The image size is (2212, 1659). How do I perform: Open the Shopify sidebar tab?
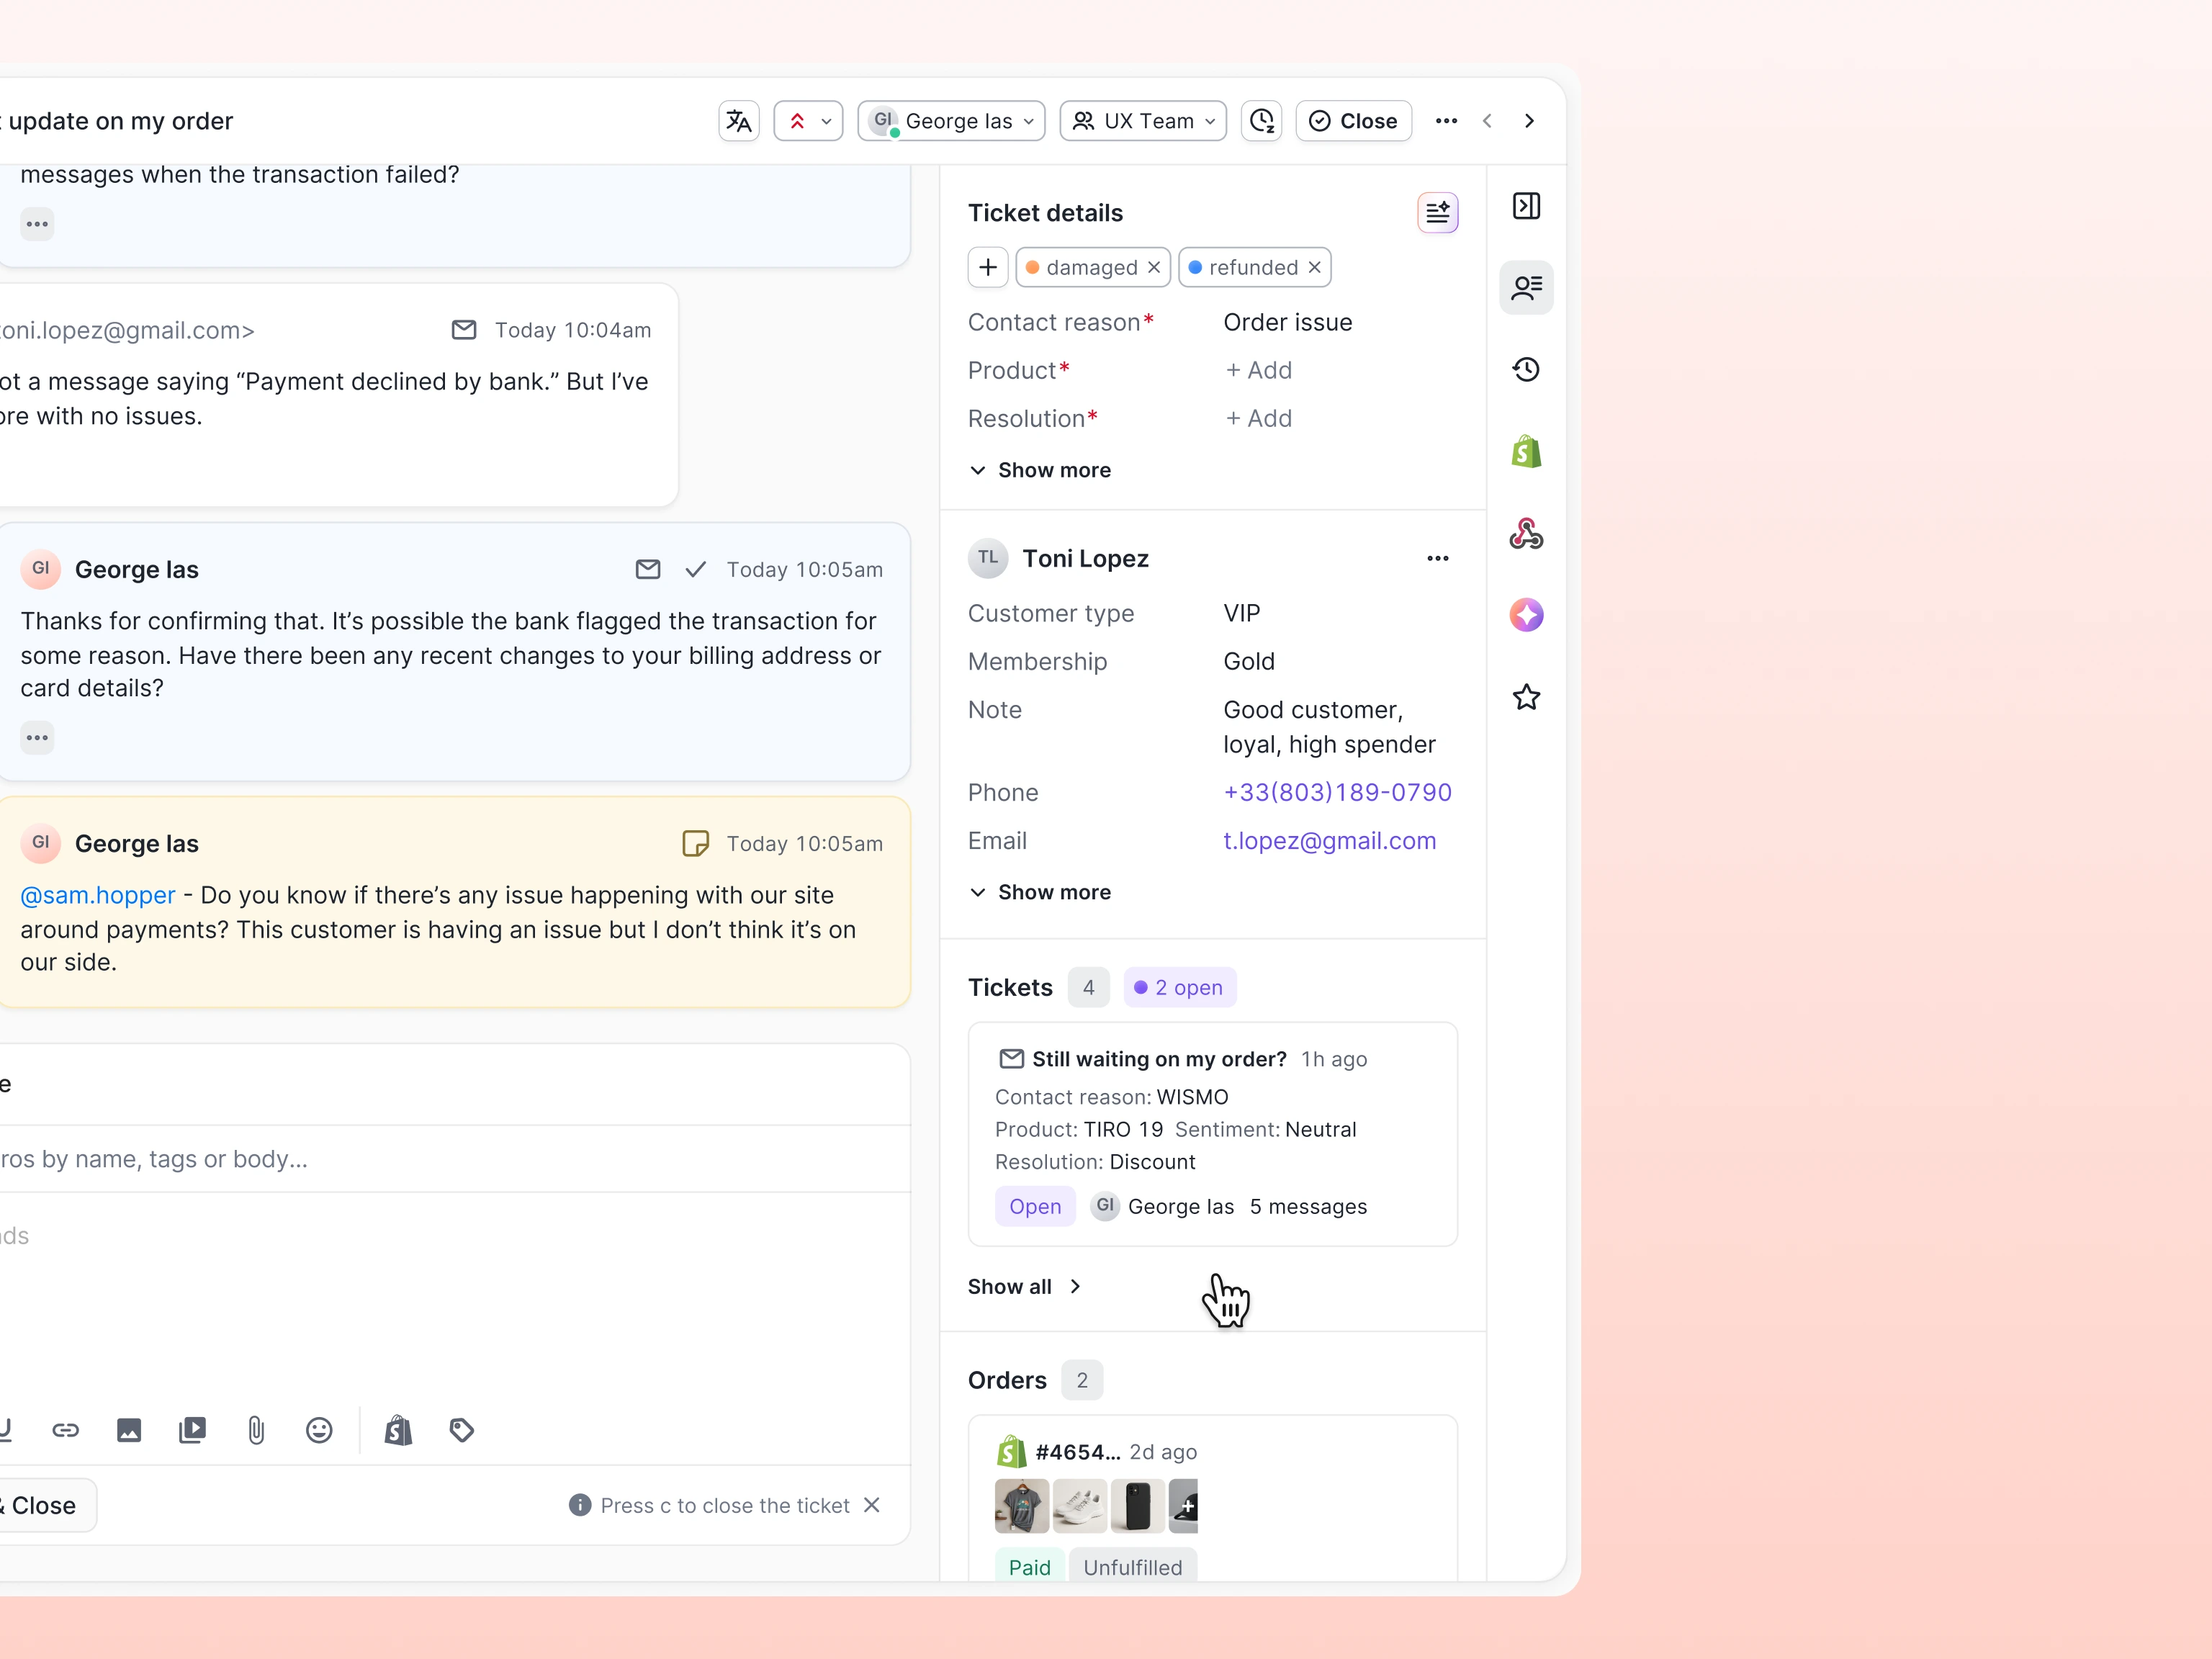(x=1526, y=452)
